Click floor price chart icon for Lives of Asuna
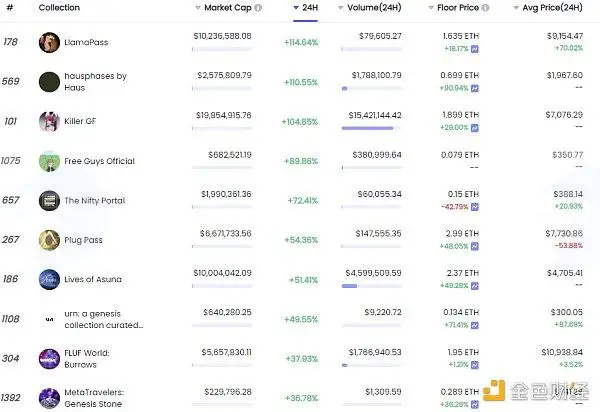Image resolution: width=600 pixels, height=412 pixels. coord(475,286)
